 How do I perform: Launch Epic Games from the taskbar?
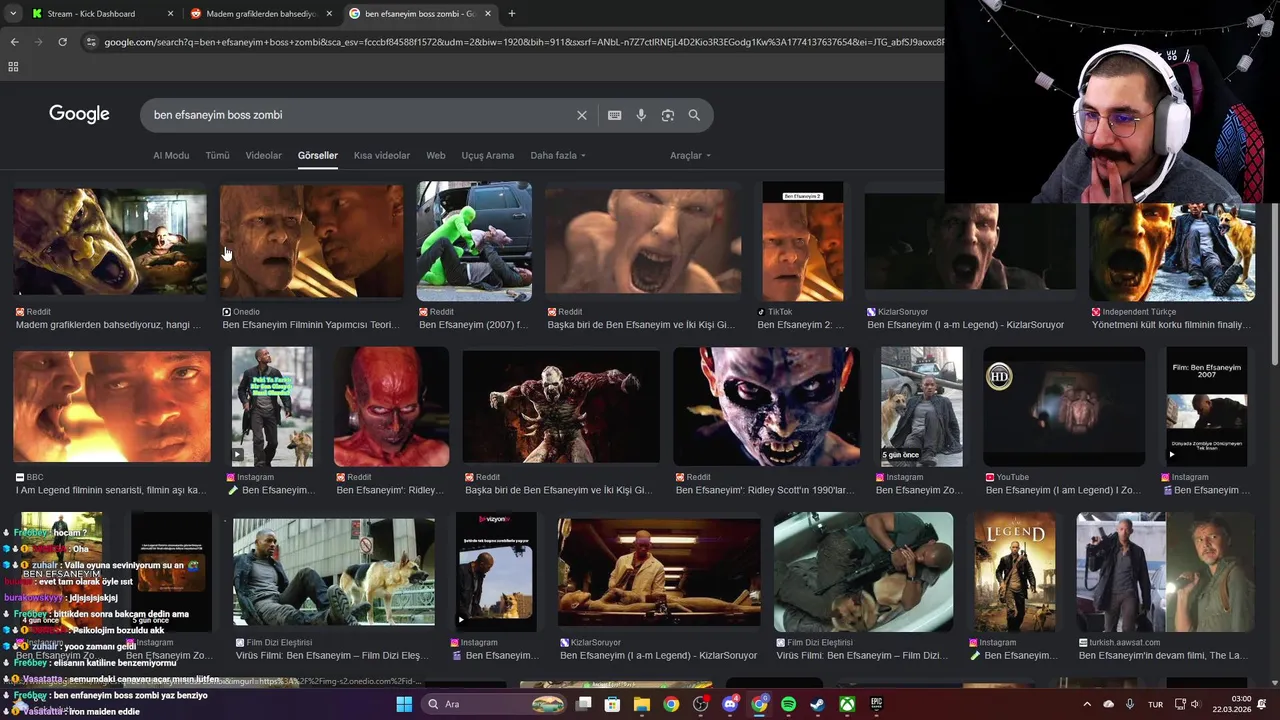pos(876,704)
